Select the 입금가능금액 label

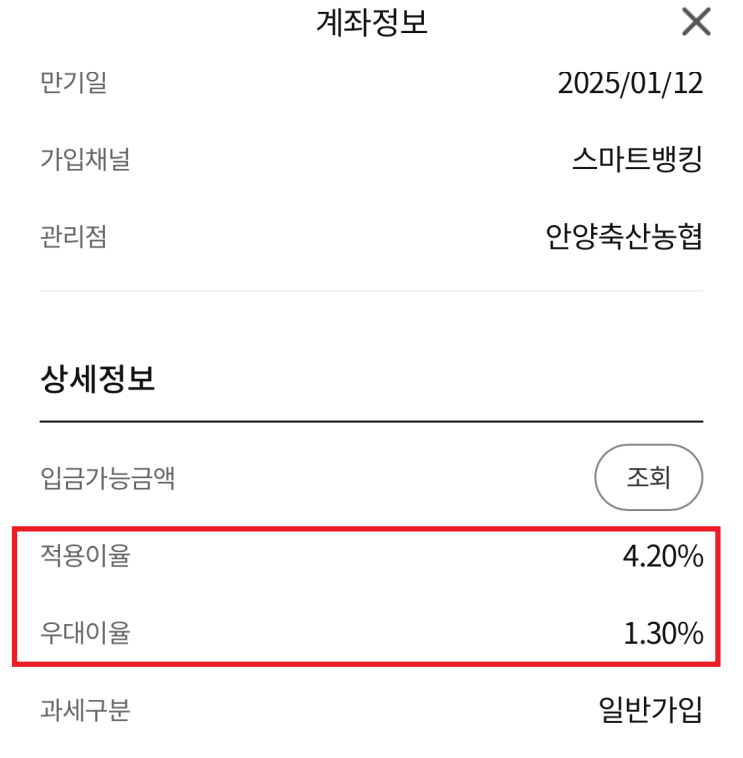107,478
